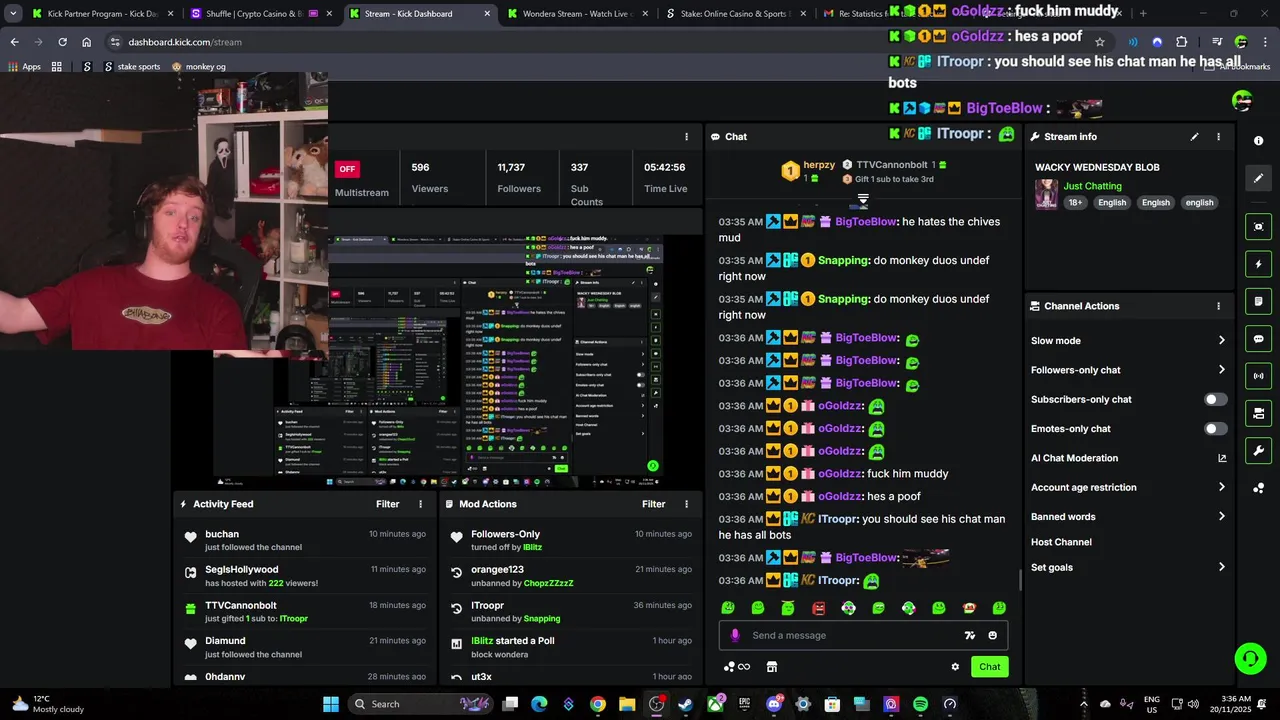Open the info icon in right sidebar
1280x720 pixels.
click(1259, 141)
